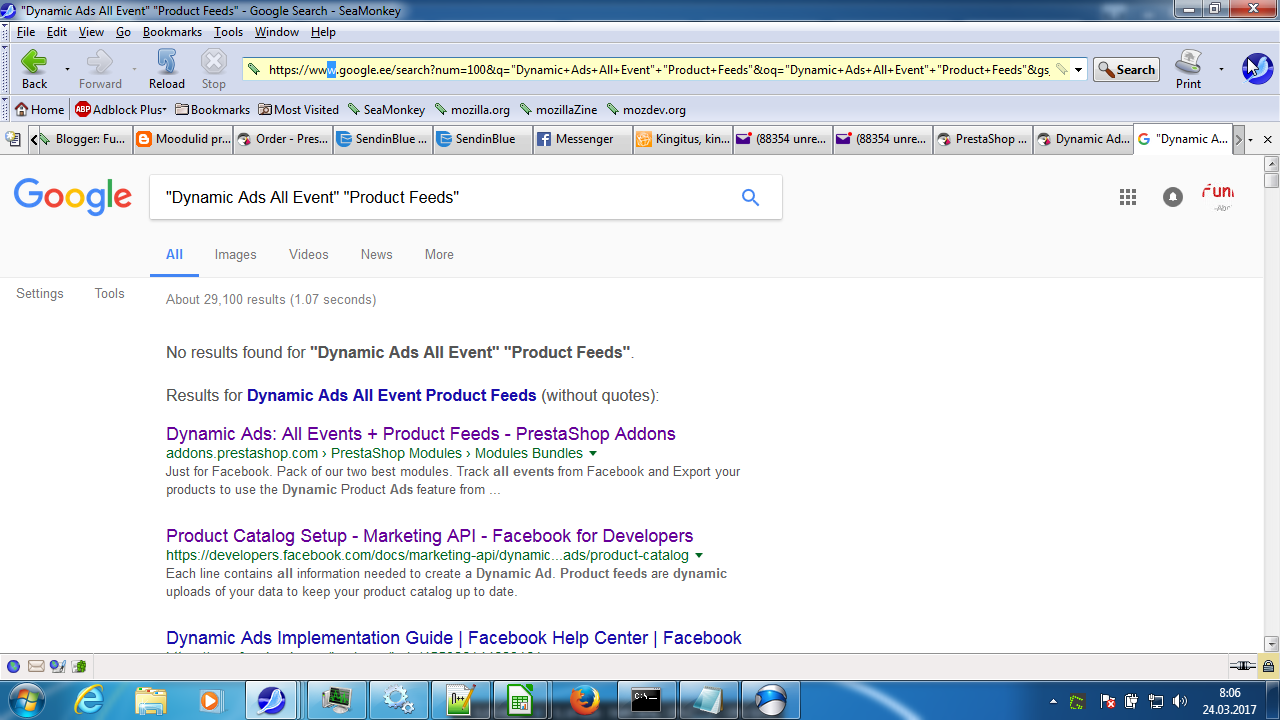Open Dynamic Ads Implementation Guide result link
The width and height of the screenshot is (1280, 720).
(454, 638)
